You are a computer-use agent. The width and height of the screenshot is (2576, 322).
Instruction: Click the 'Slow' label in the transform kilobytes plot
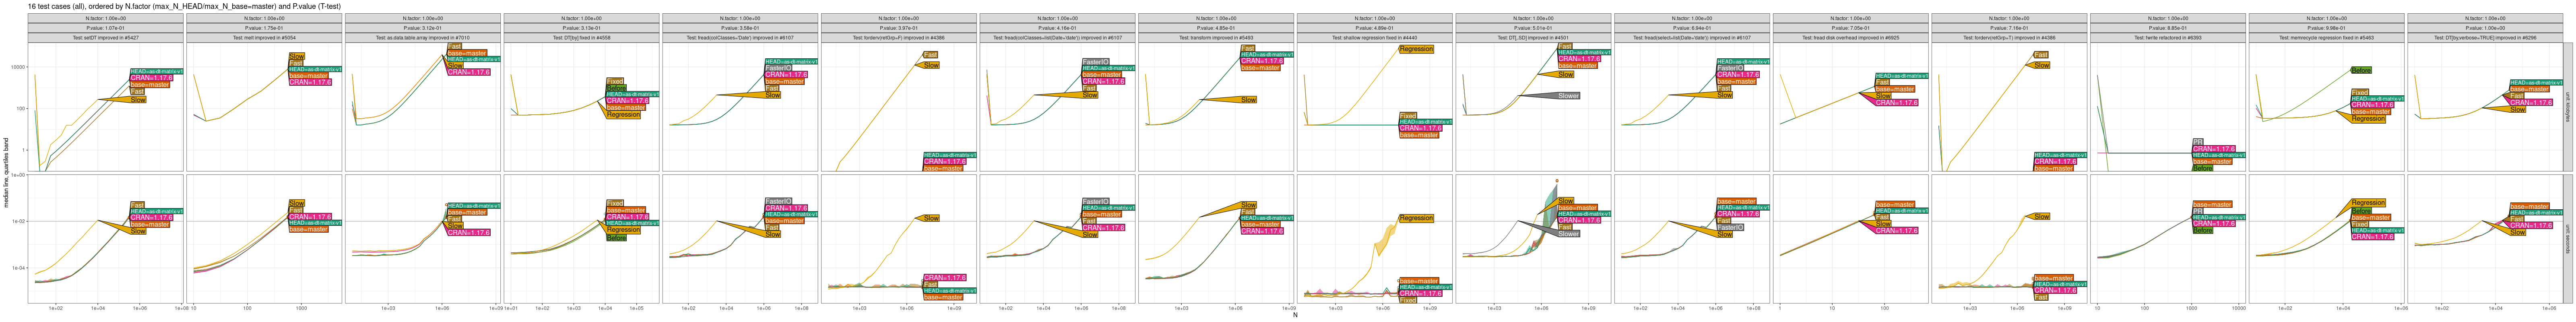(x=1248, y=100)
